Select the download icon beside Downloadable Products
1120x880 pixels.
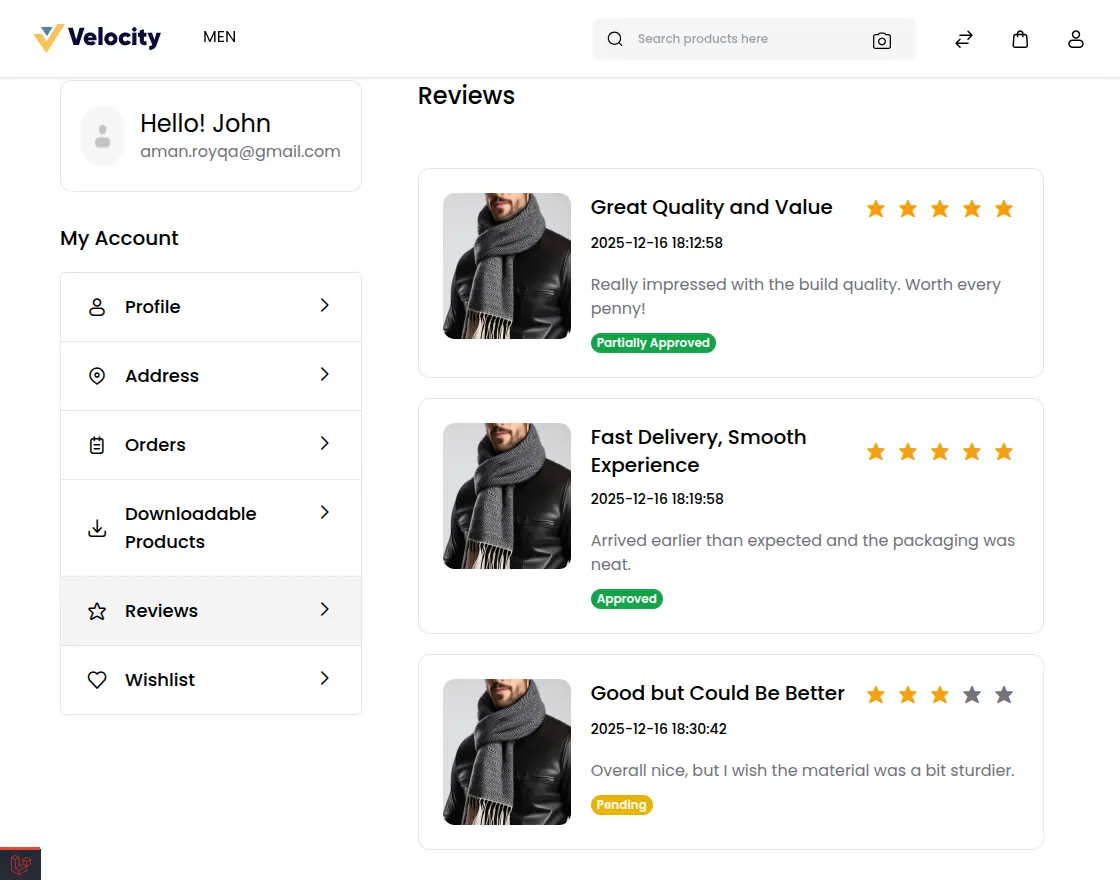pos(96,527)
